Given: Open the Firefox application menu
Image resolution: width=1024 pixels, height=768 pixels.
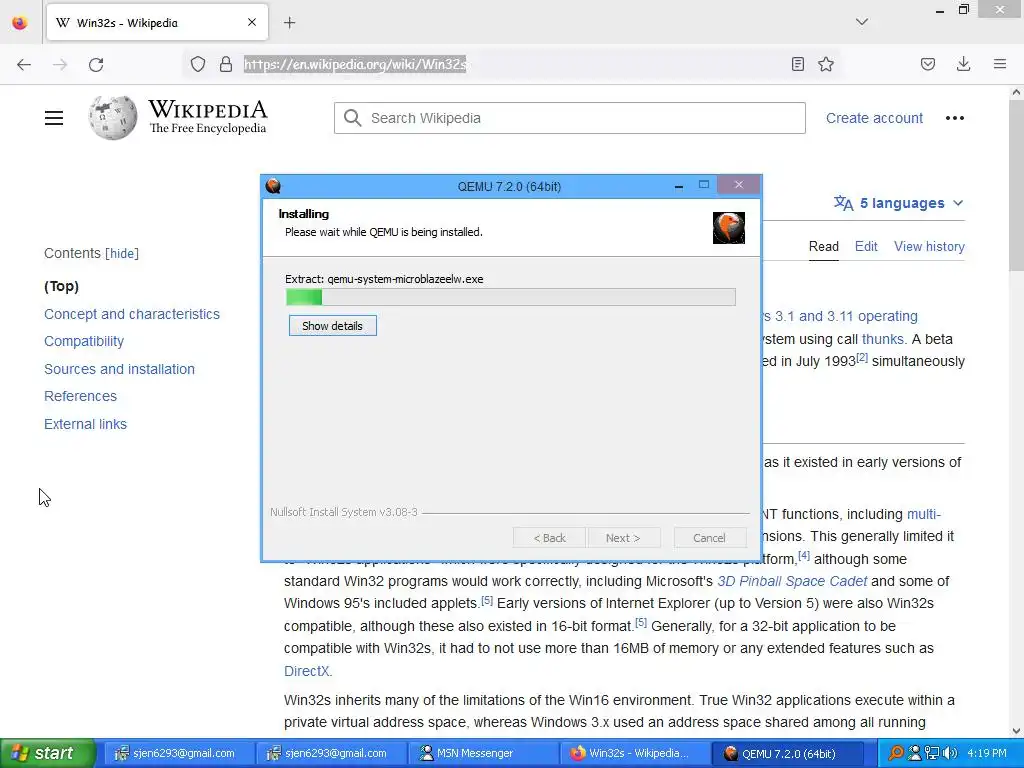Looking at the screenshot, I should click(999, 64).
